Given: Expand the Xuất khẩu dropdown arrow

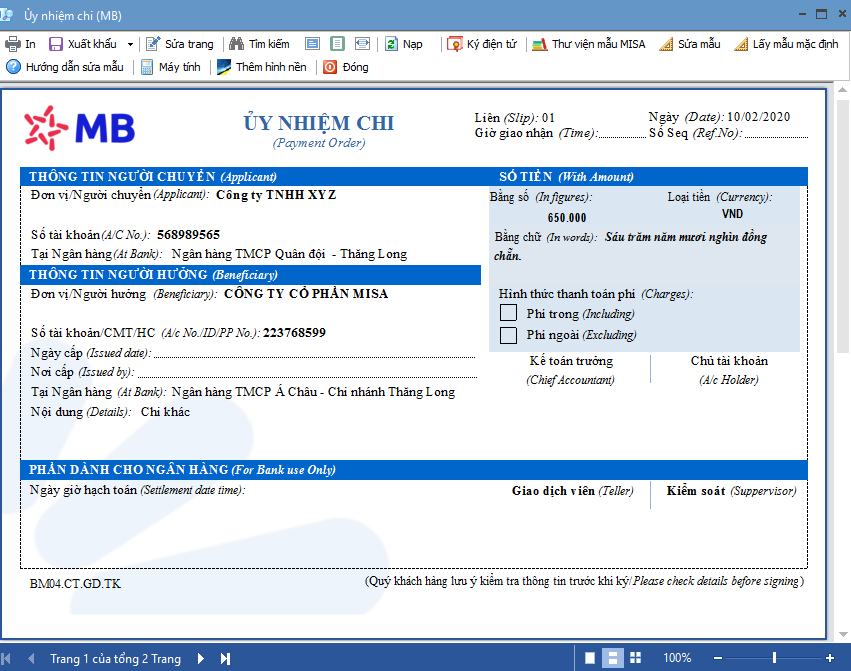Looking at the screenshot, I should [131, 44].
